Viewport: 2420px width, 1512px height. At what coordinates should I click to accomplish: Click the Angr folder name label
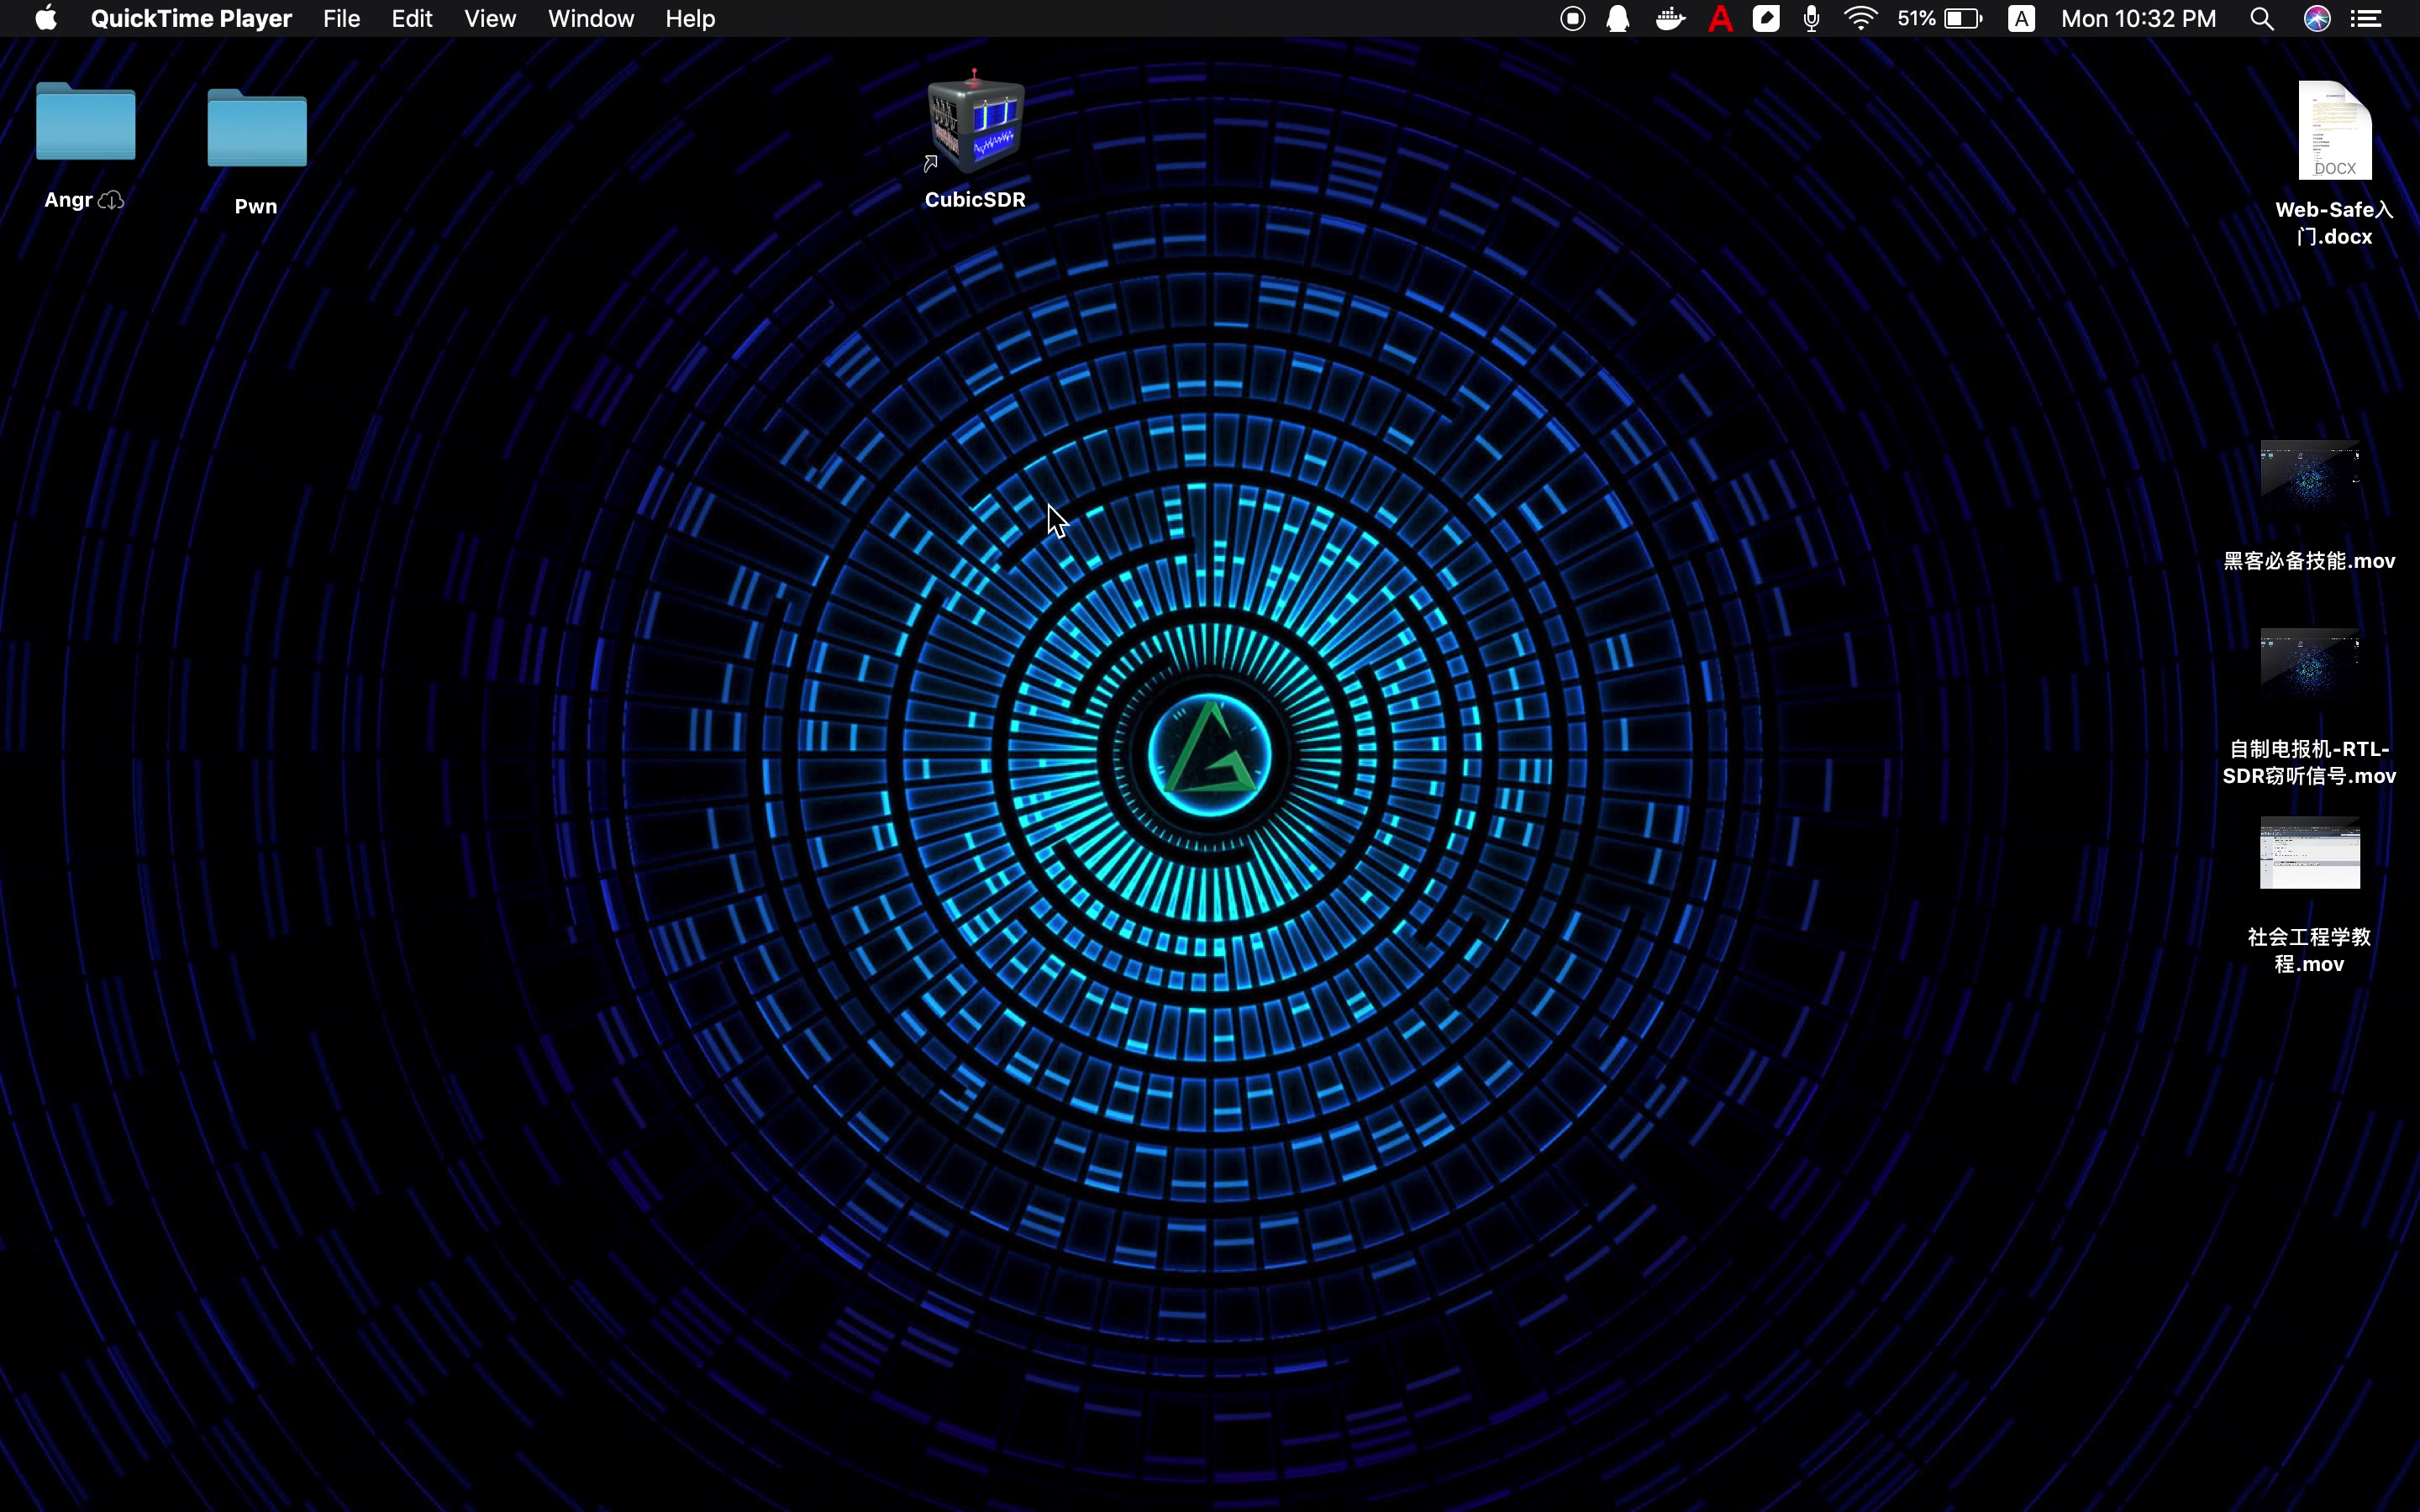click(68, 200)
